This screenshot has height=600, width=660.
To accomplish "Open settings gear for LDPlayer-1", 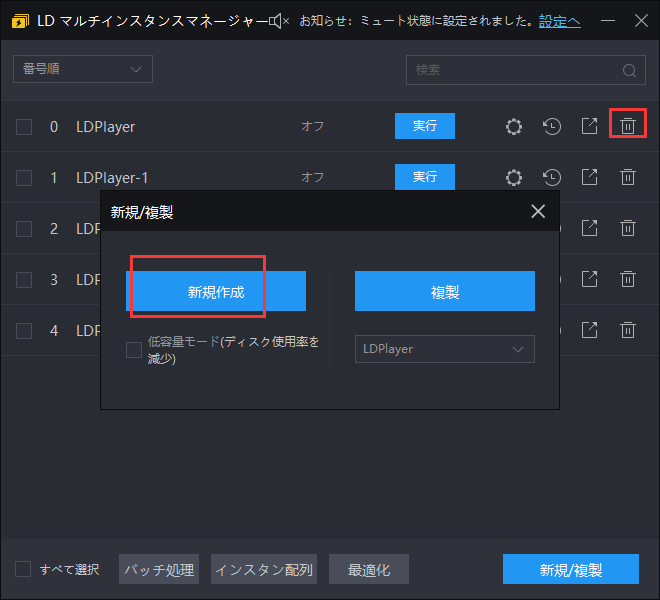I will pos(514,177).
